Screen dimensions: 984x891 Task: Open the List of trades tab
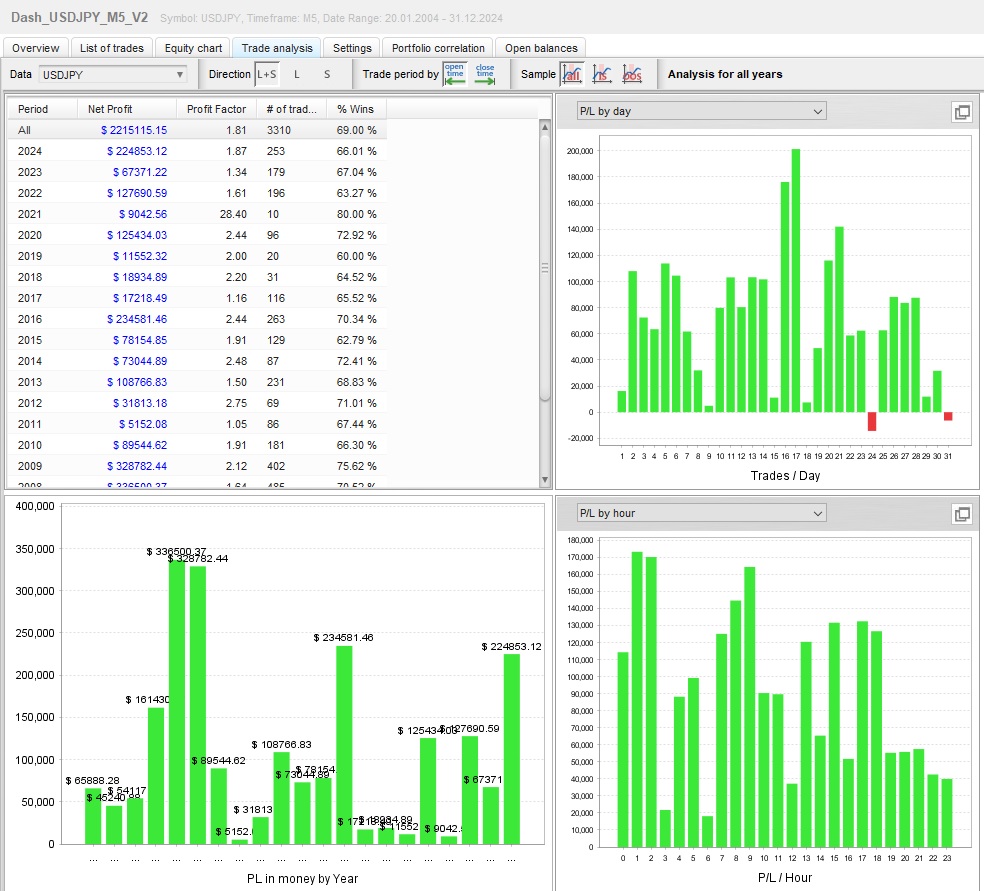(112, 48)
